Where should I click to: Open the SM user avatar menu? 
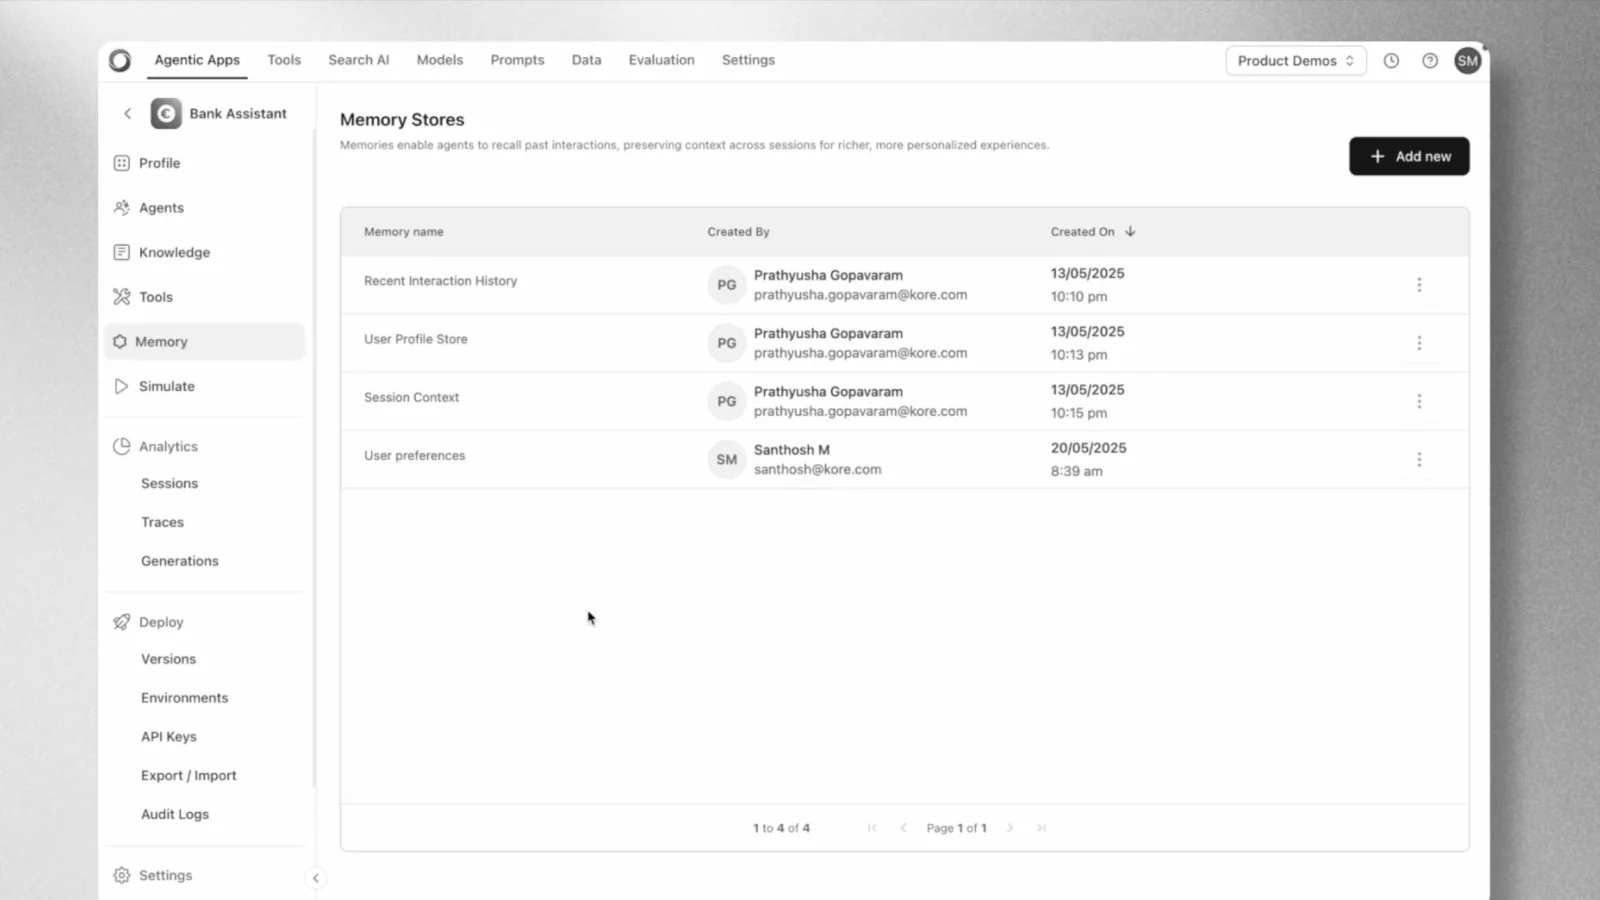tap(1467, 61)
